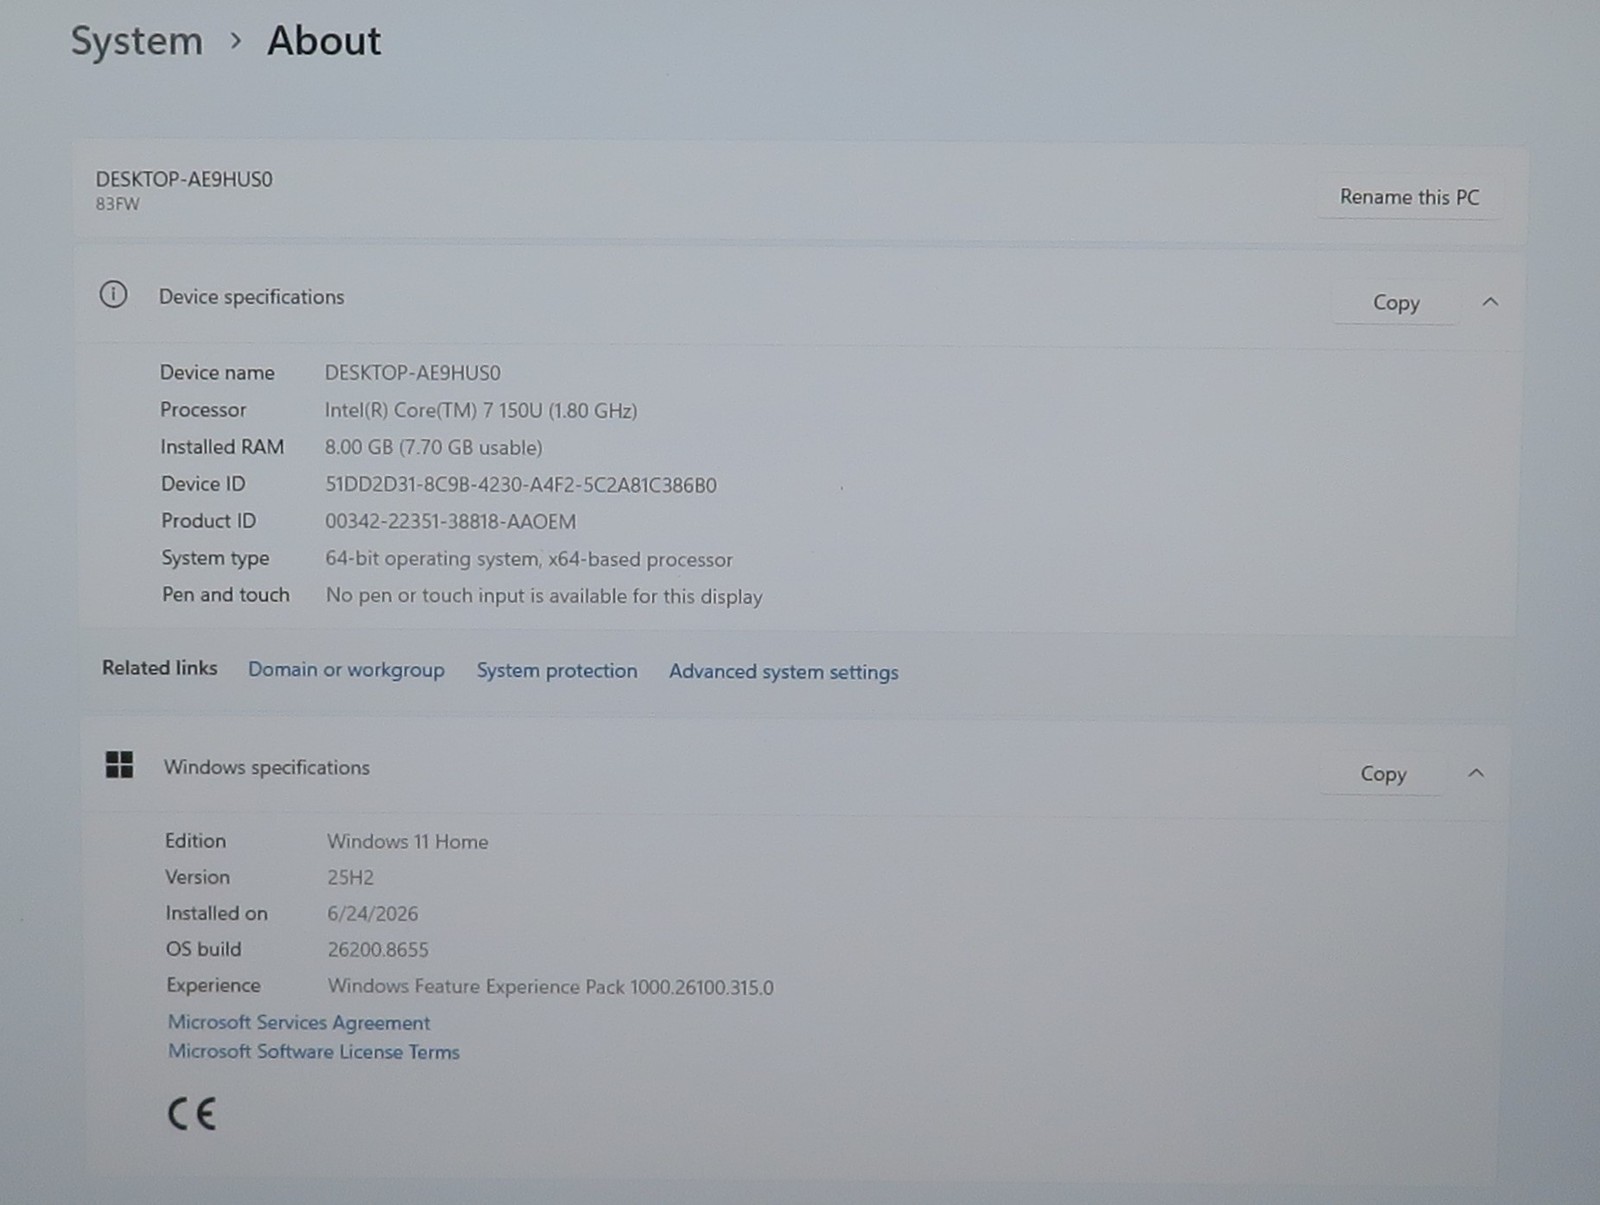Select the Installed on date 6/24/2026

coord(372,913)
